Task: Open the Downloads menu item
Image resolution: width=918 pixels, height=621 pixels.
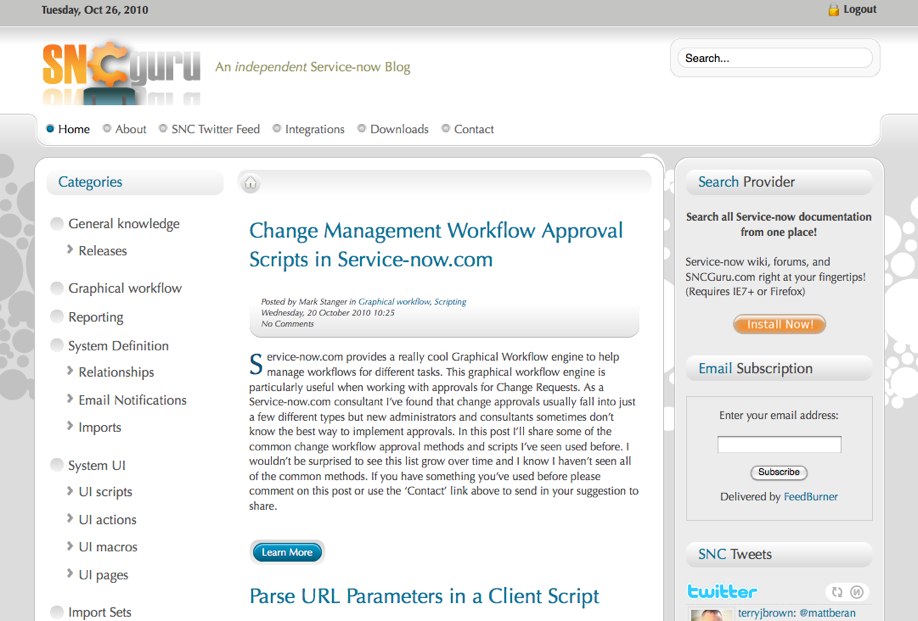Action: tap(399, 129)
